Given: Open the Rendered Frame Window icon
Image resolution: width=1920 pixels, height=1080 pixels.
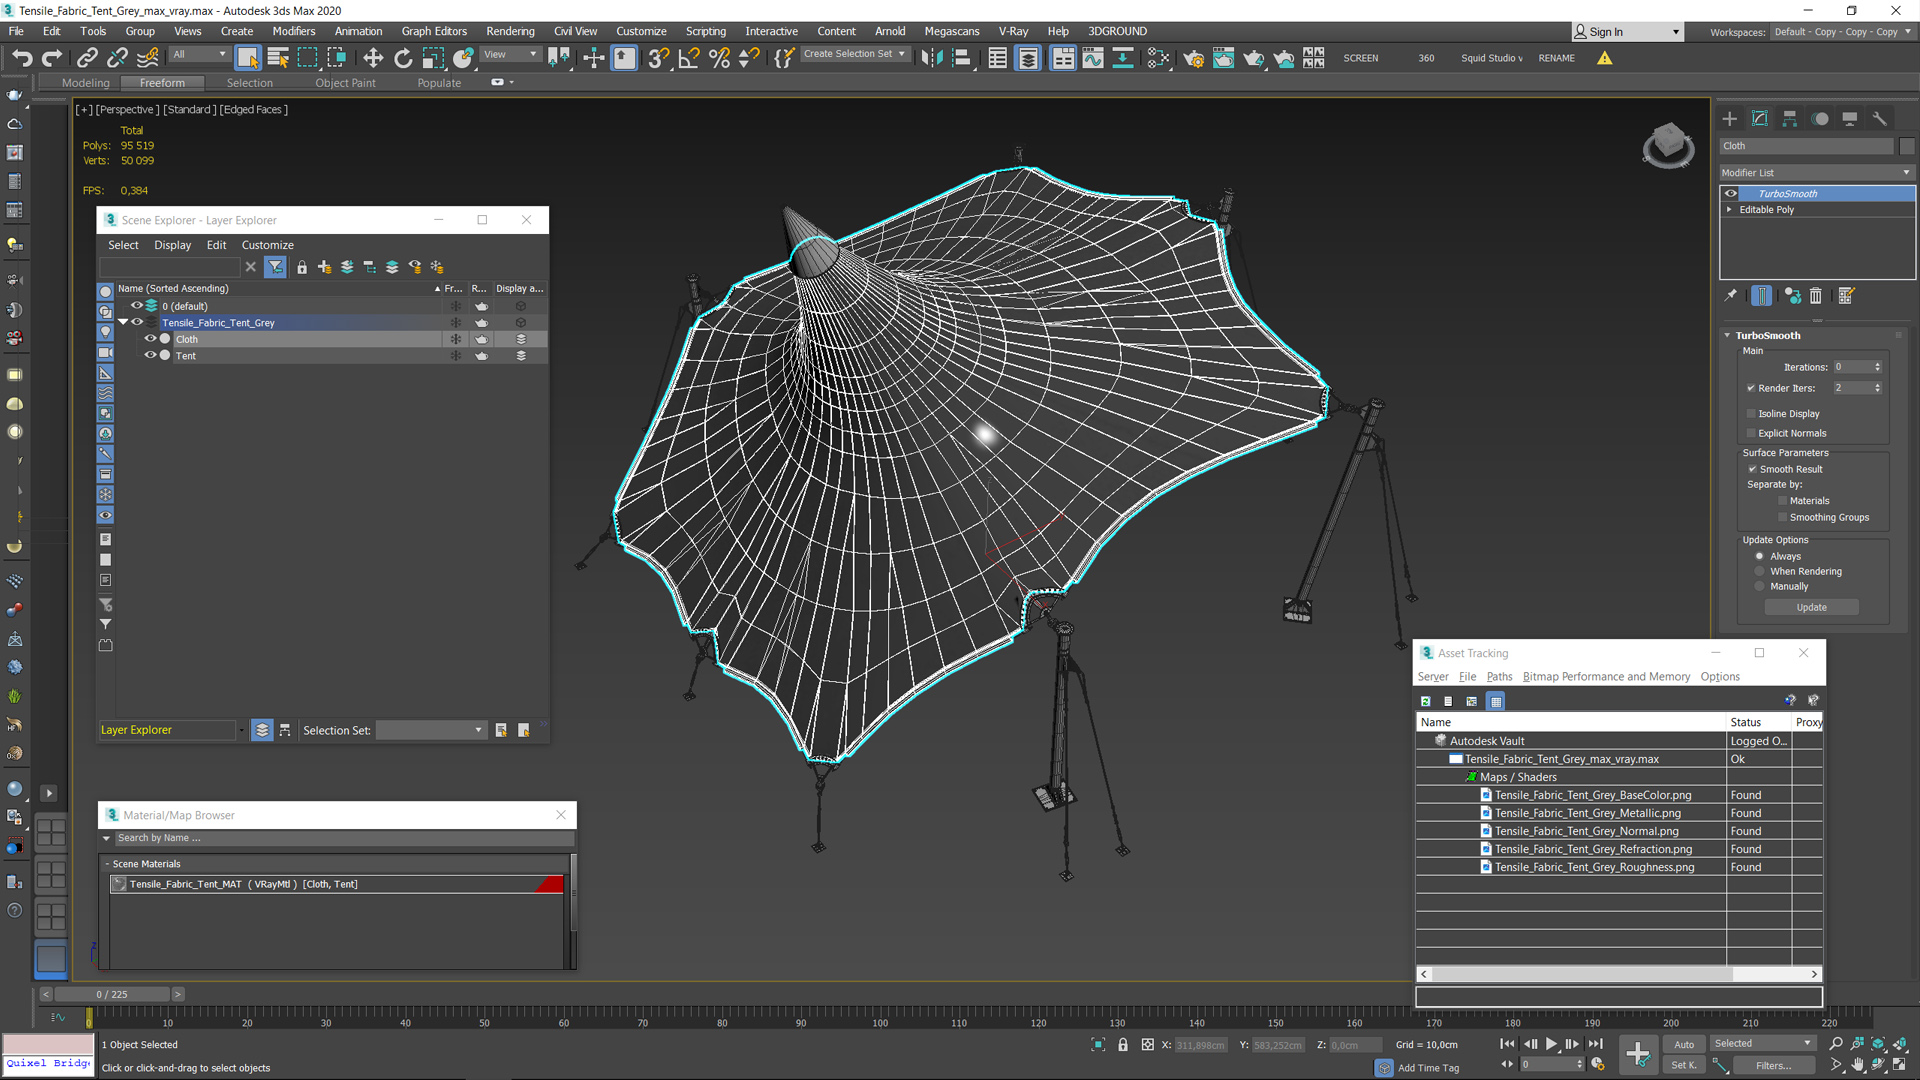Looking at the screenshot, I should click(x=1223, y=58).
